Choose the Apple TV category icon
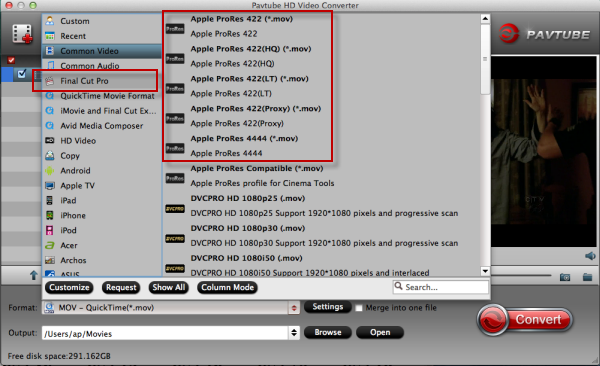This screenshot has height=366, width=600. pyautogui.click(x=50, y=186)
